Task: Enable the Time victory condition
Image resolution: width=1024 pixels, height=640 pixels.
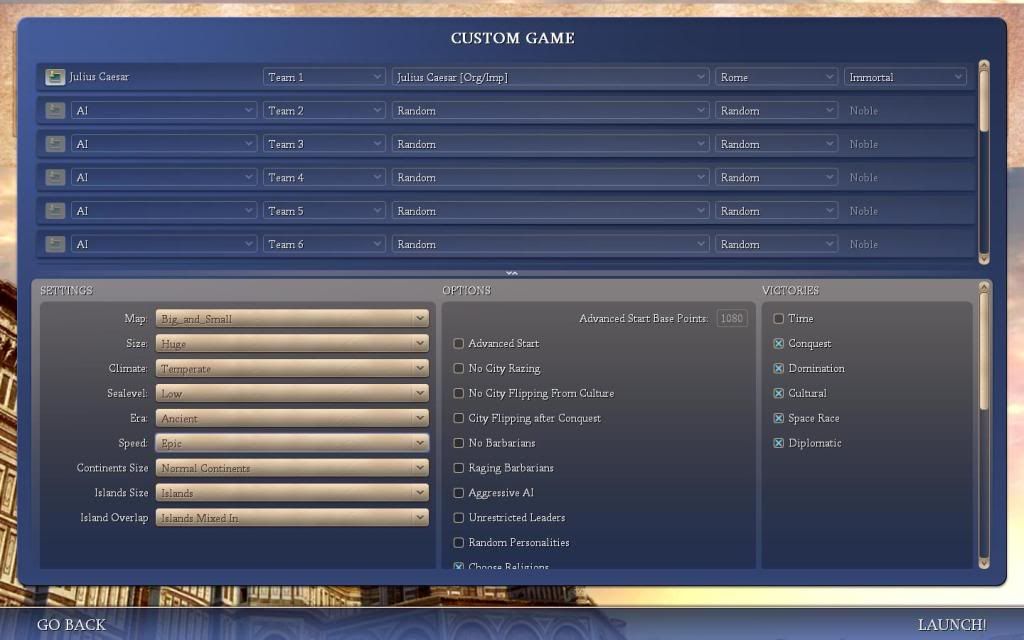Action: point(778,319)
